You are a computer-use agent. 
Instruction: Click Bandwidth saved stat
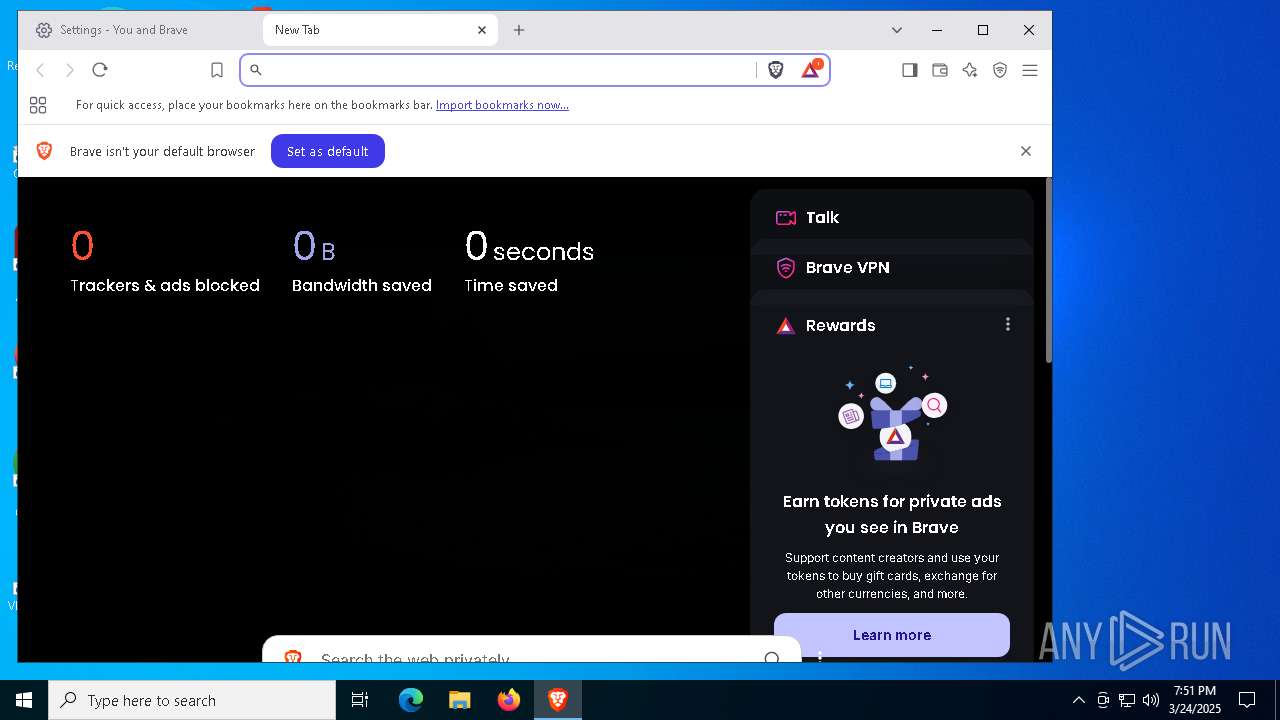[x=362, y=262]
